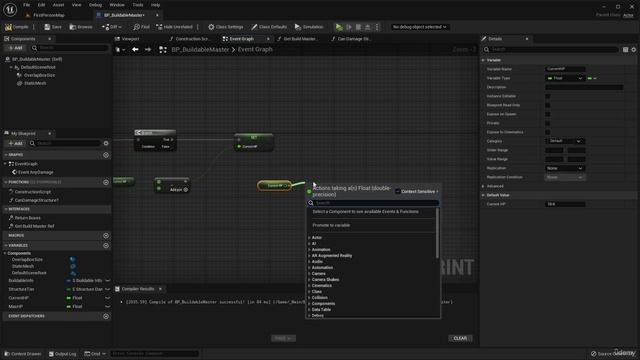Viewport: 640px width, 360px height.
Task: Click the Compile toolbar icon
Action: tap(17, 27)
